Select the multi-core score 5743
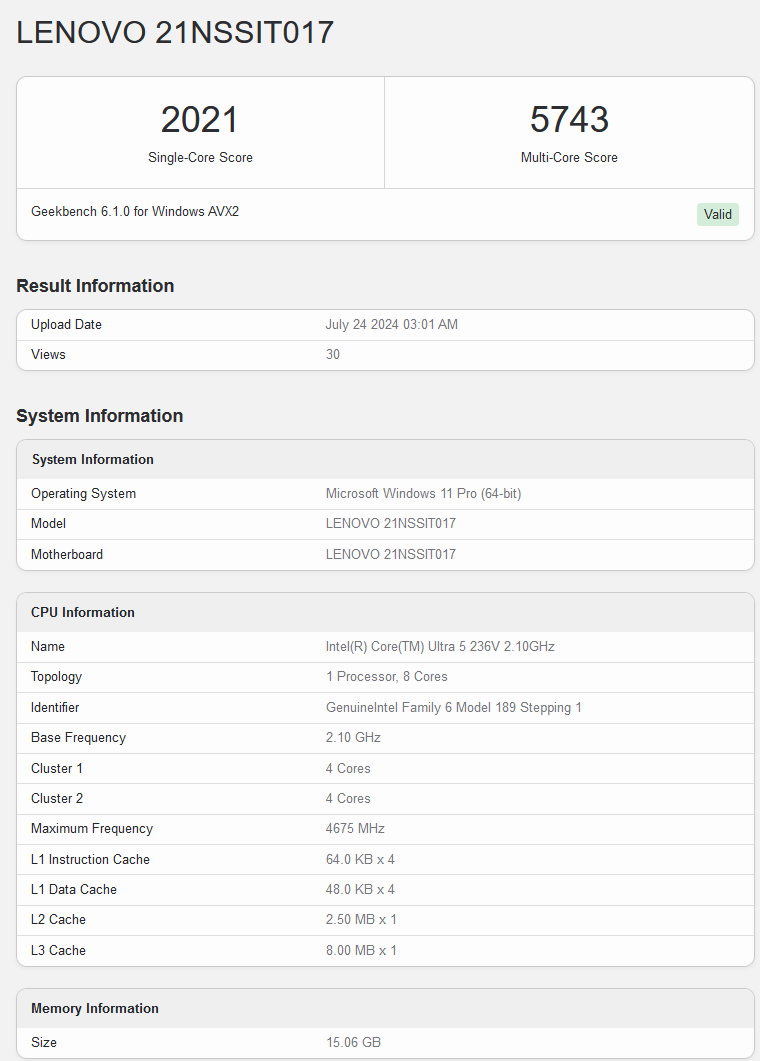Screen dimensions: 760x1061 (x=569, y=120)
